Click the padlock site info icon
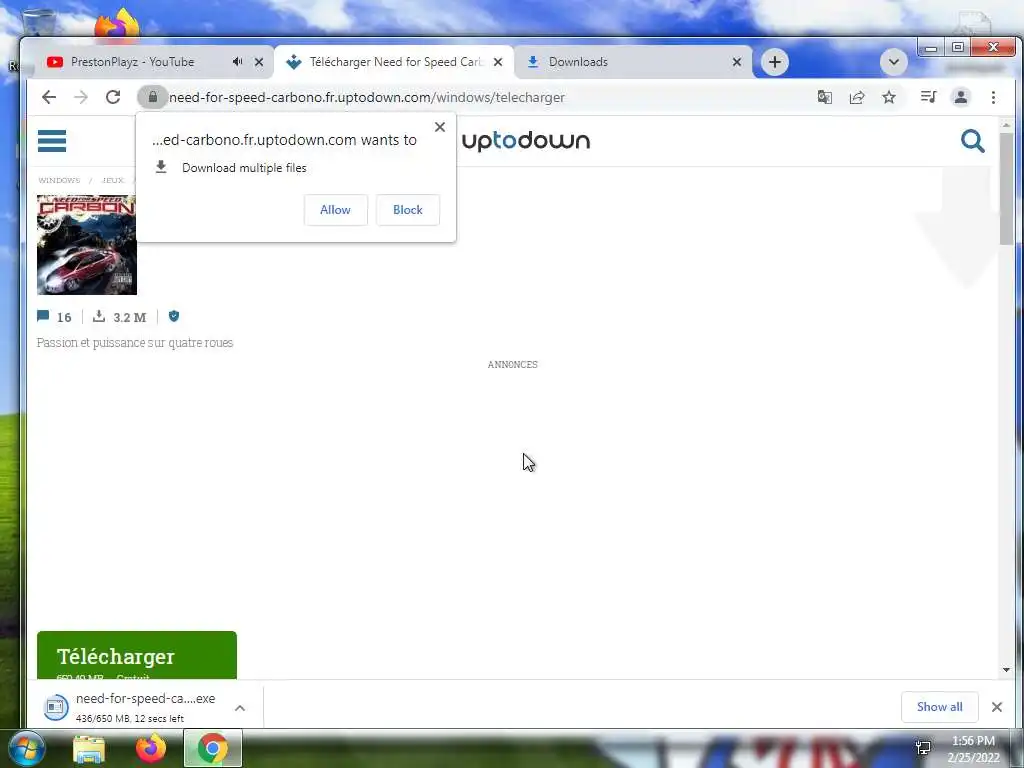 pos(153,97)
